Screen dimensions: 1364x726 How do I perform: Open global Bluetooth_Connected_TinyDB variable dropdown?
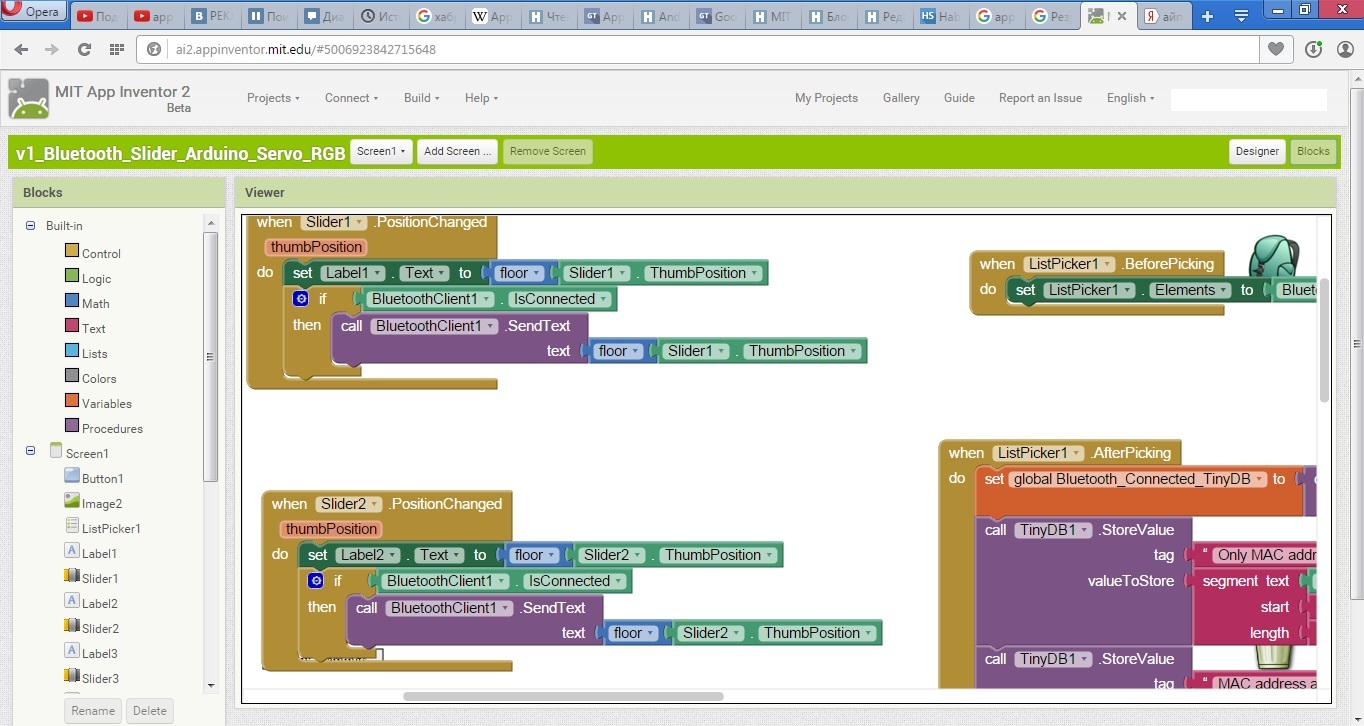(1138, 479)
